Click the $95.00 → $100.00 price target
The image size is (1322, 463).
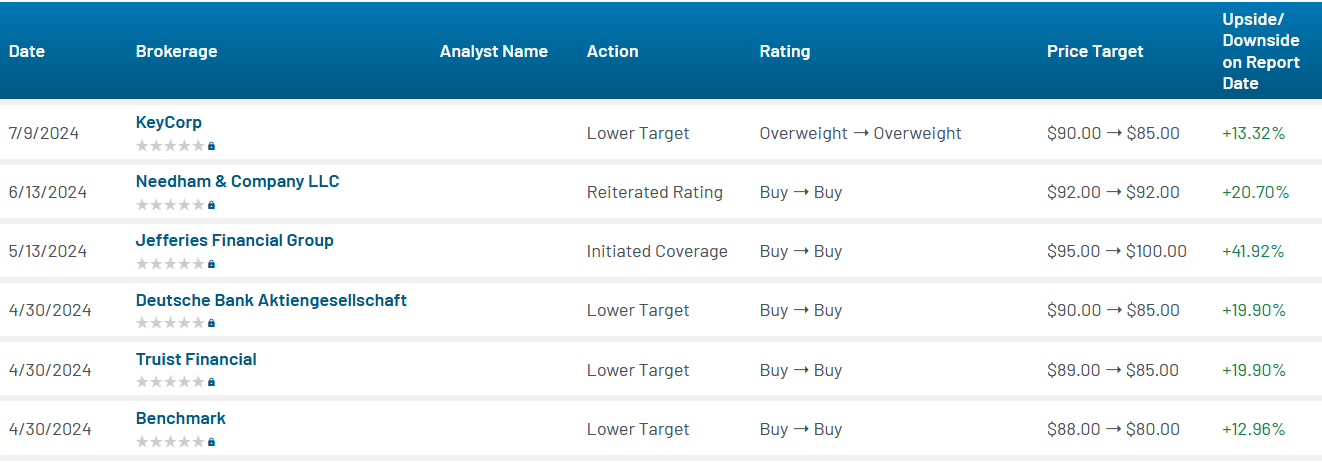(x=1117, y=251)
